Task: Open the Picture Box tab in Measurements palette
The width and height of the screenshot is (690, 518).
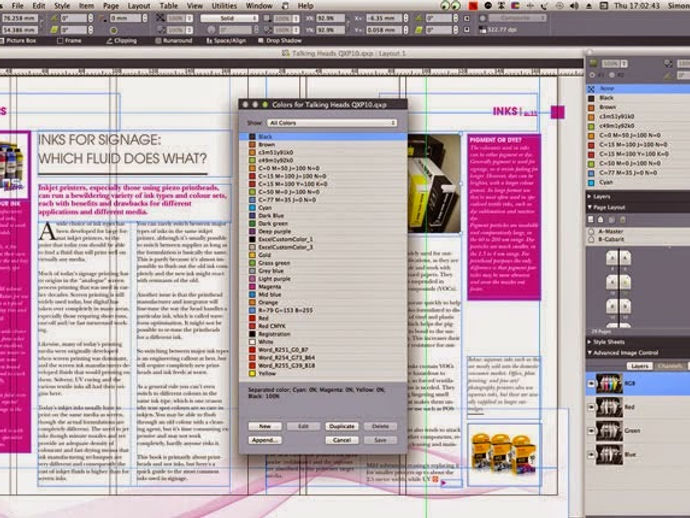Action: pyautogui.click(x=18, y=41)
